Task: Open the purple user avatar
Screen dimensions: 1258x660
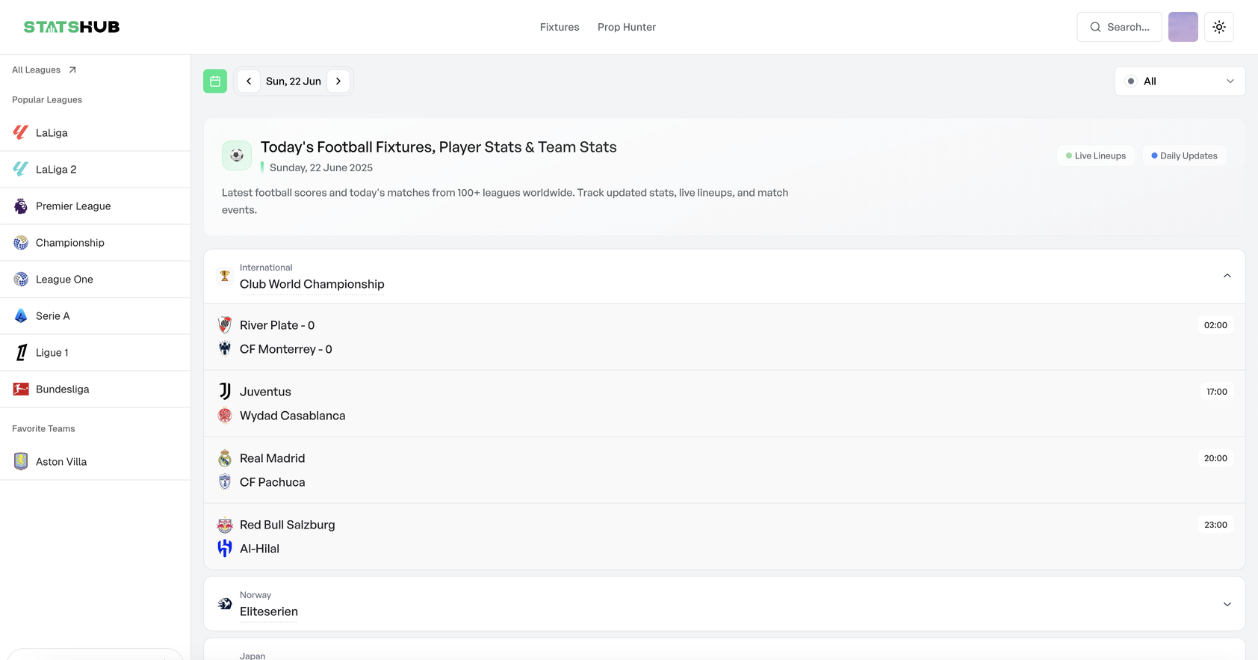Action: [x=1183, y=27]
